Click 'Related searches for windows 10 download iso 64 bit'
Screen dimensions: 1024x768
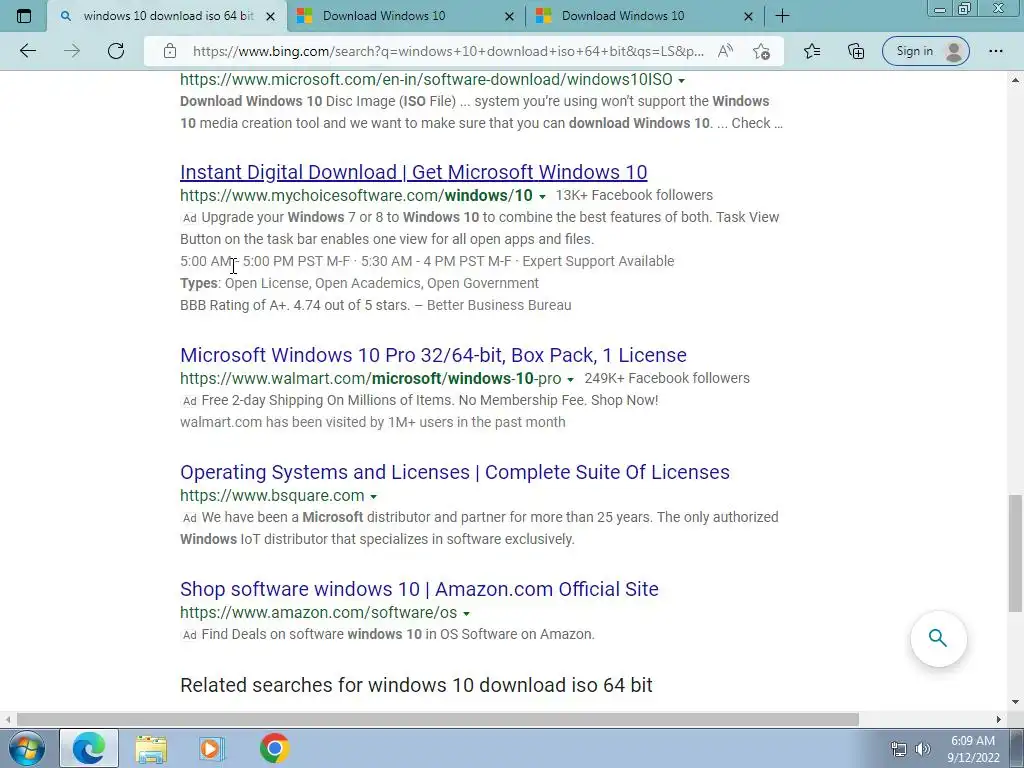(x=416, y=685)
